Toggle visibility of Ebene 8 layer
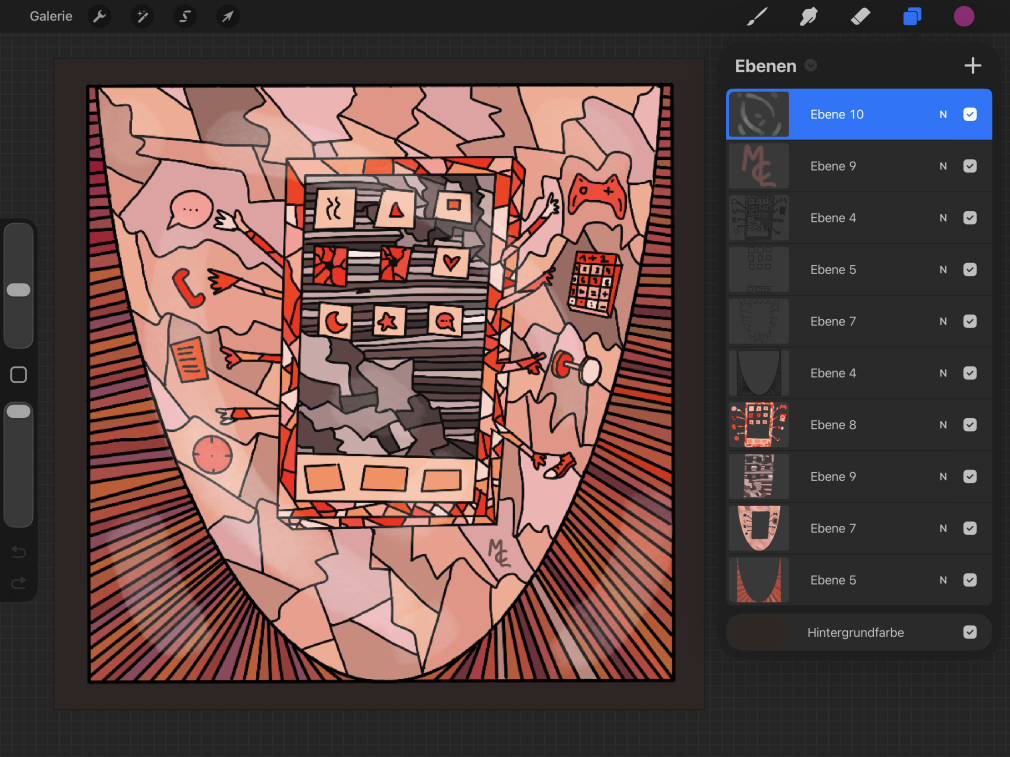Image resolution: width=1010 pixels, height=757 pixels. (x=970, y=425)
